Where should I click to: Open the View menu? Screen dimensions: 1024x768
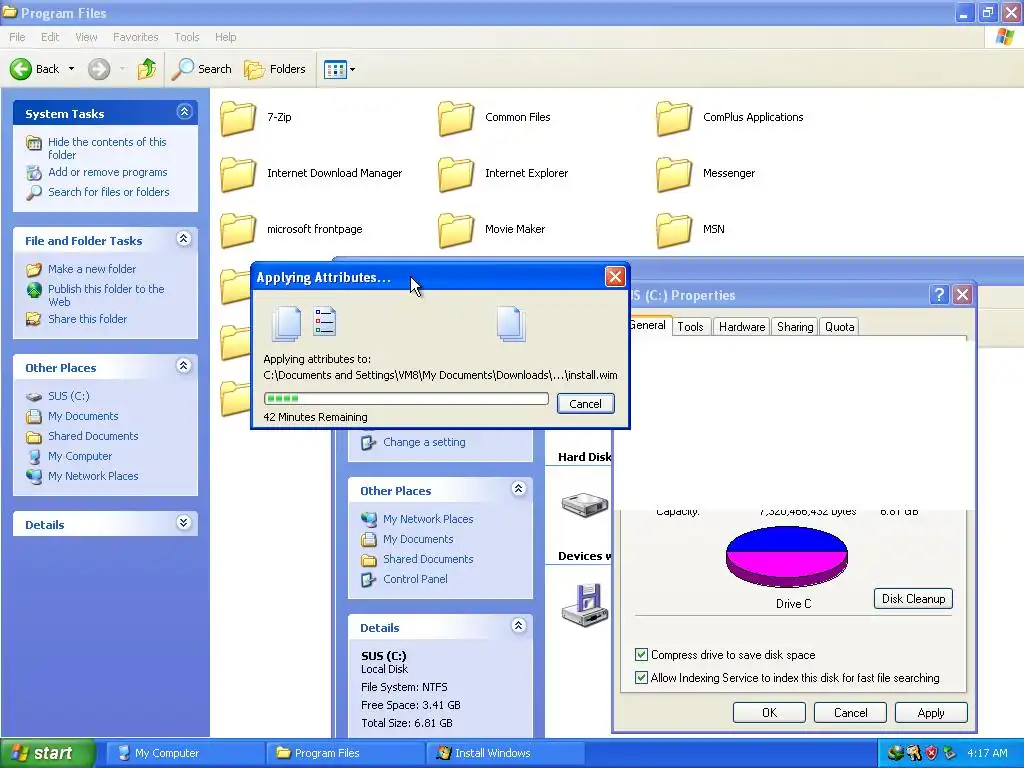pos(86,37)
